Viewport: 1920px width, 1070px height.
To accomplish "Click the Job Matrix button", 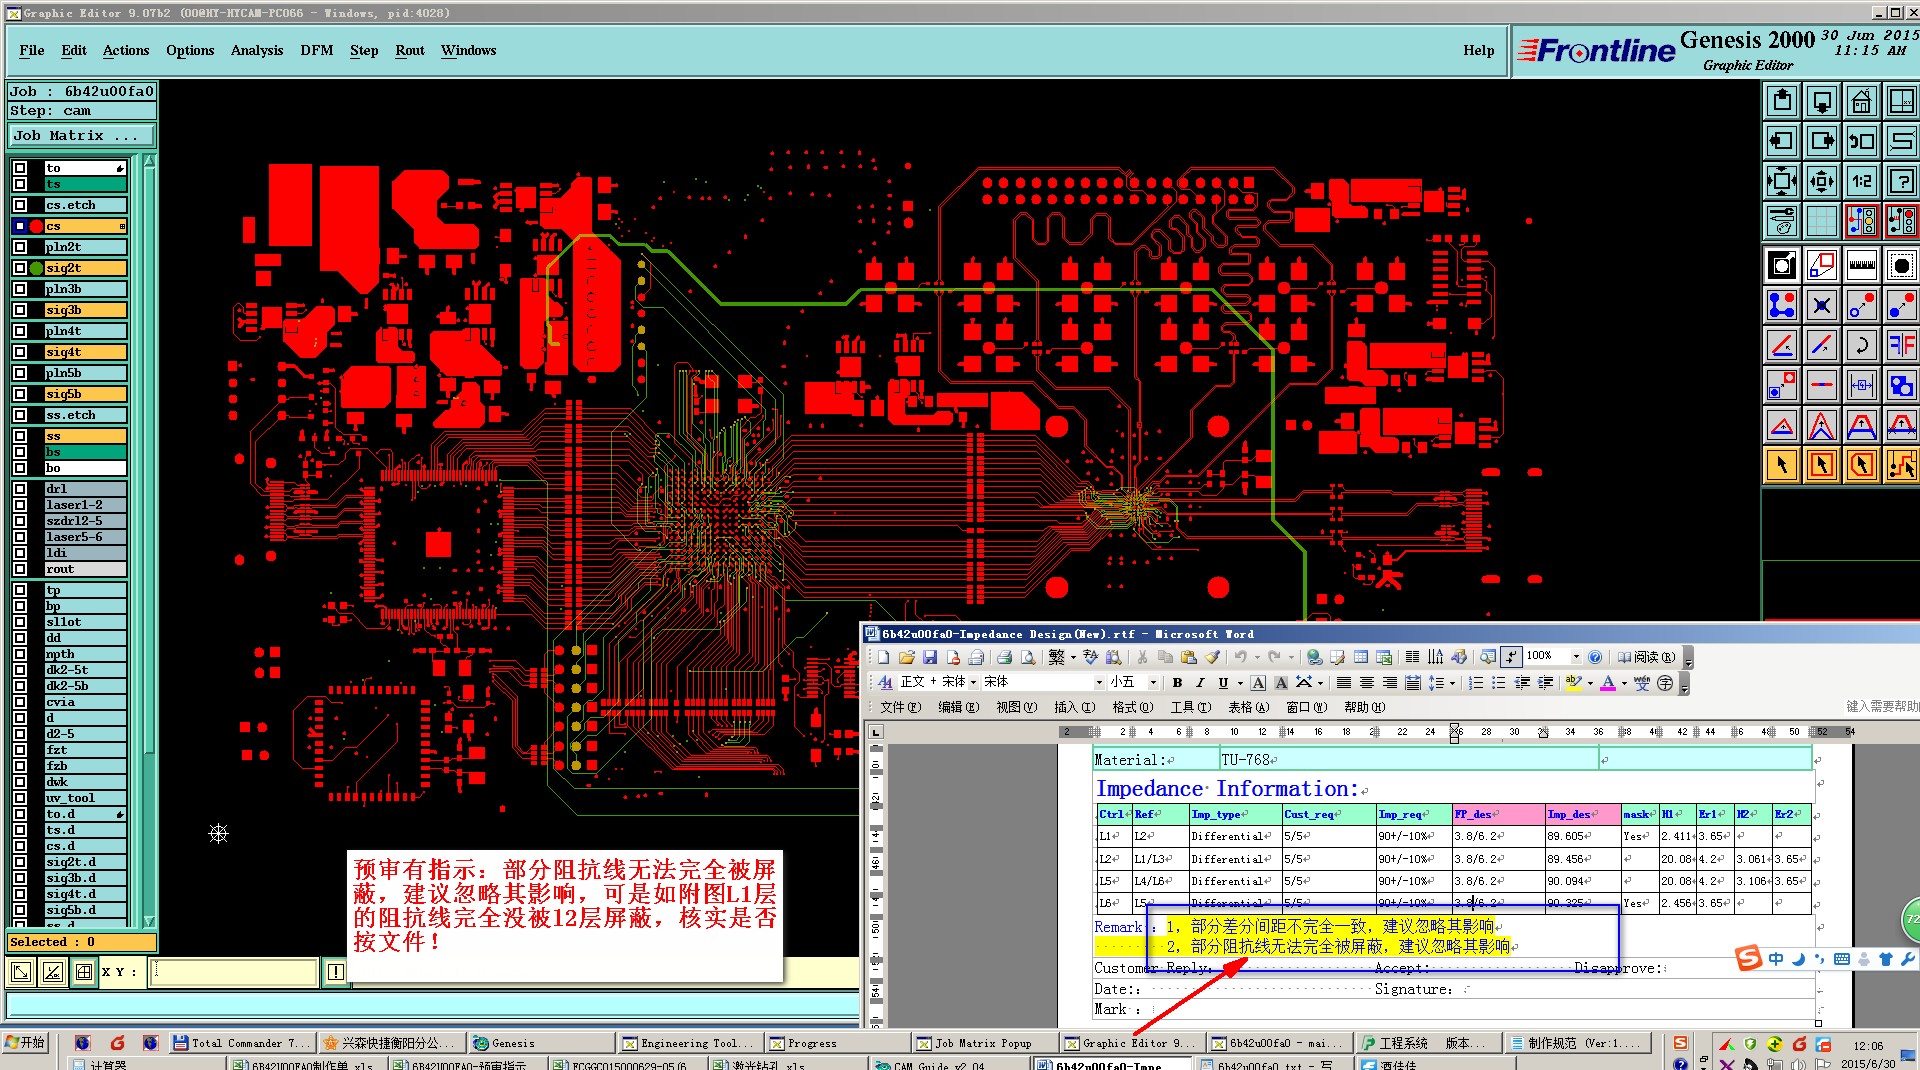I will coord(82,136).
